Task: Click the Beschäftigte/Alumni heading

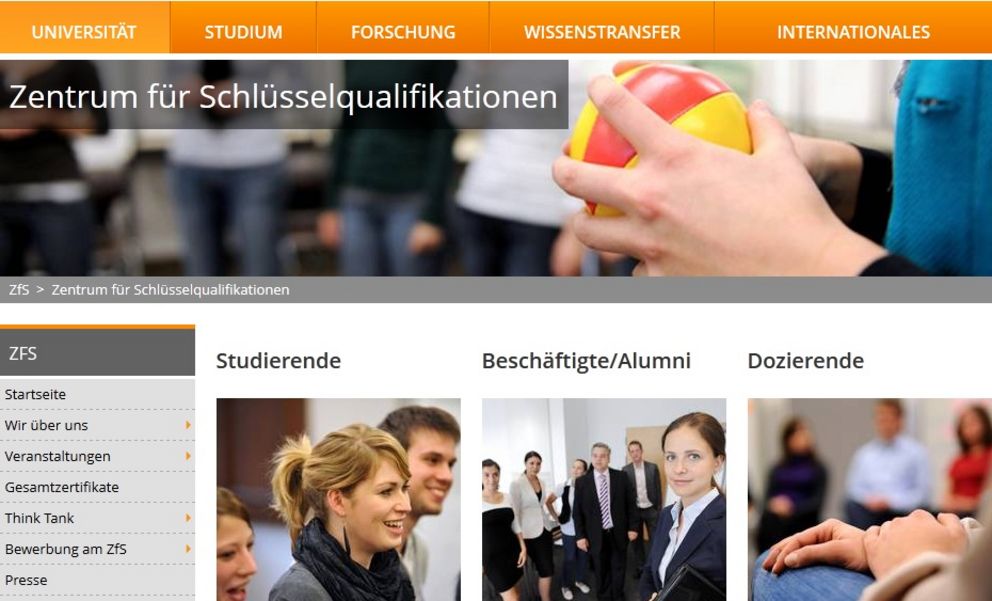Action: click(x=586, y=361)
